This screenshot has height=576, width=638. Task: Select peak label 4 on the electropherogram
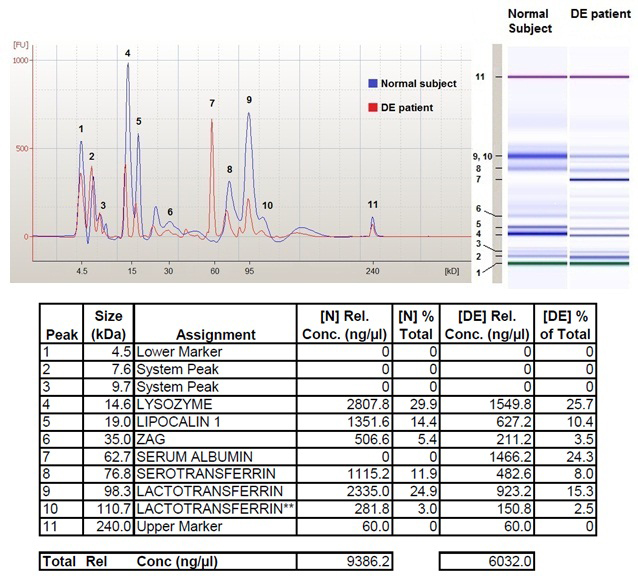pos(127,53)
